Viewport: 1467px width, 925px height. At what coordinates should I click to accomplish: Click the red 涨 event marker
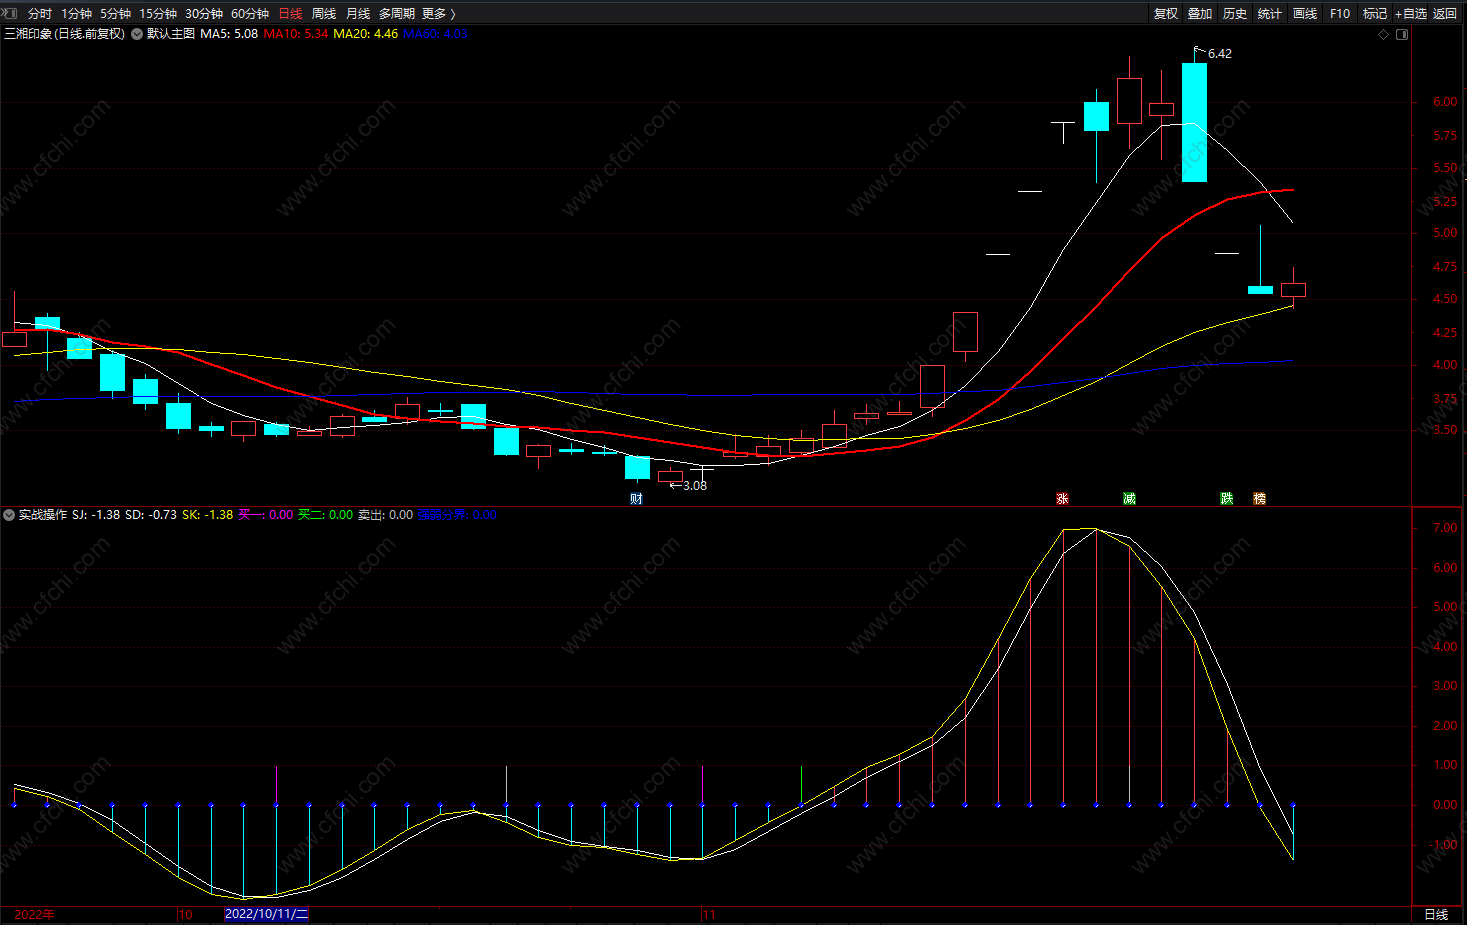pyautogui.click(x=1063, y=498)
